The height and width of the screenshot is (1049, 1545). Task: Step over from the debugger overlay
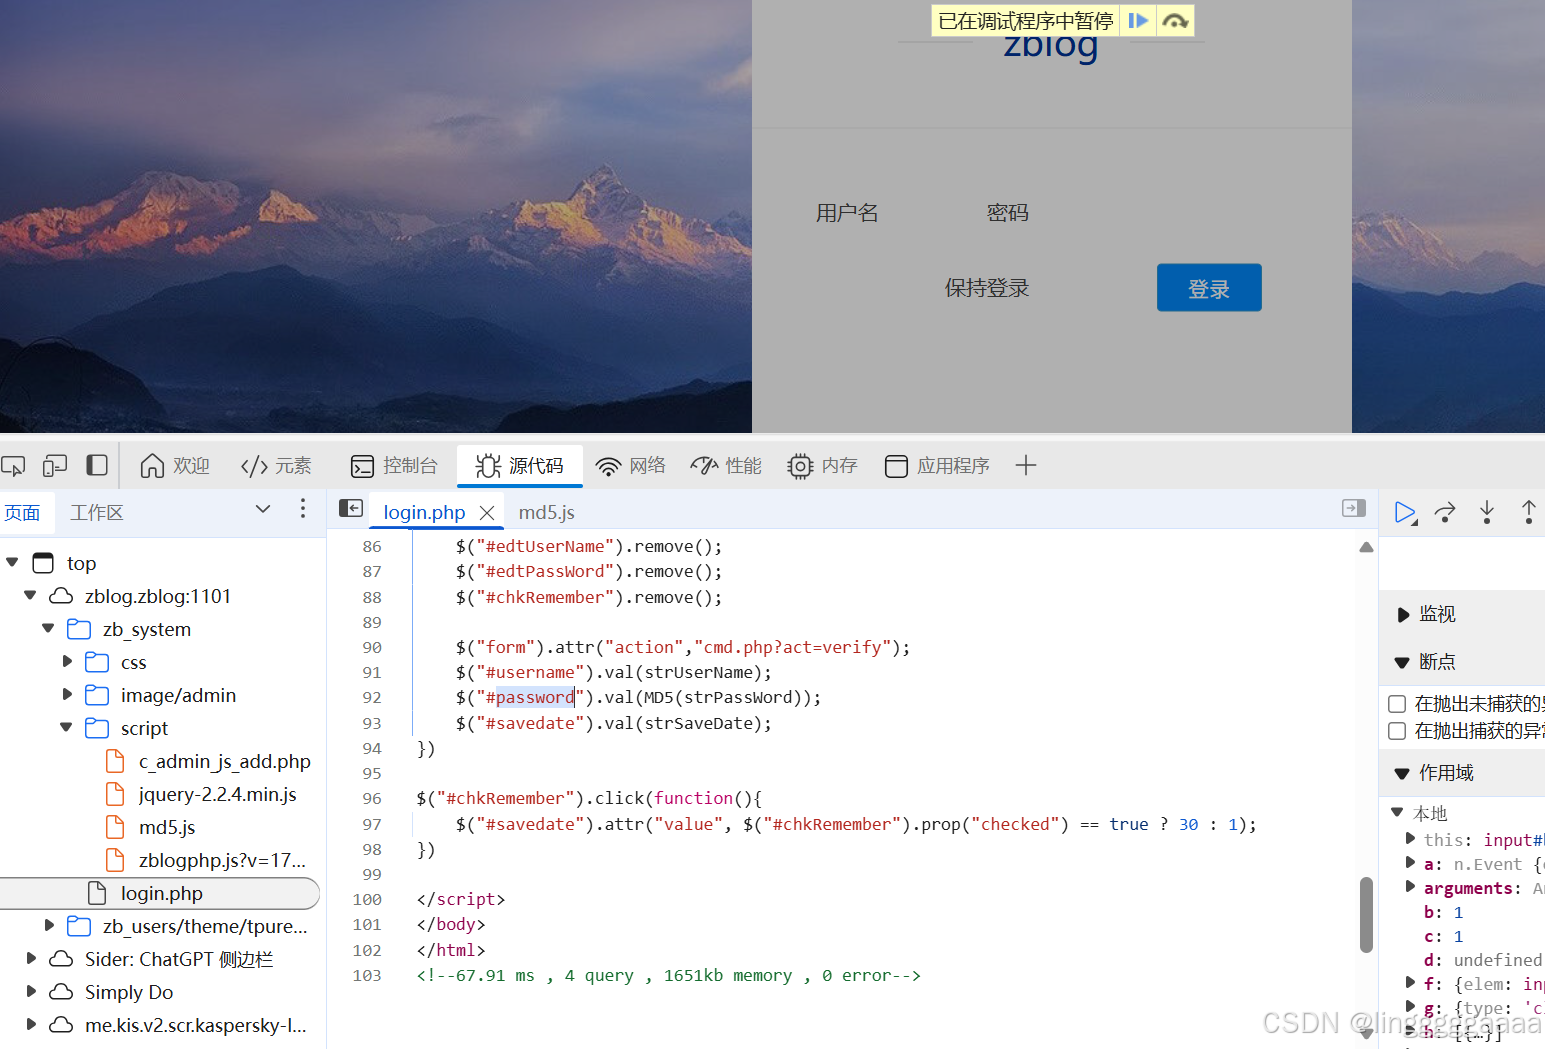(x=1175, y=20)
